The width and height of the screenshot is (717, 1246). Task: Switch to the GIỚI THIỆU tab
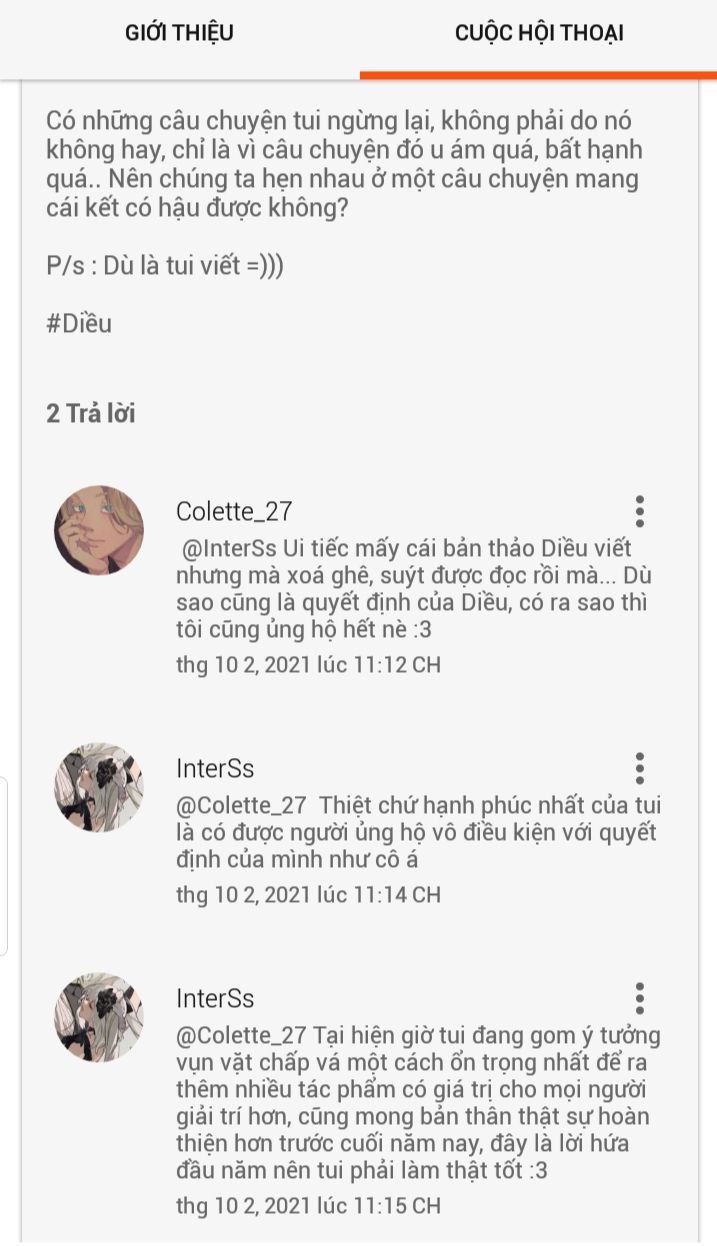tap(179, 33)
